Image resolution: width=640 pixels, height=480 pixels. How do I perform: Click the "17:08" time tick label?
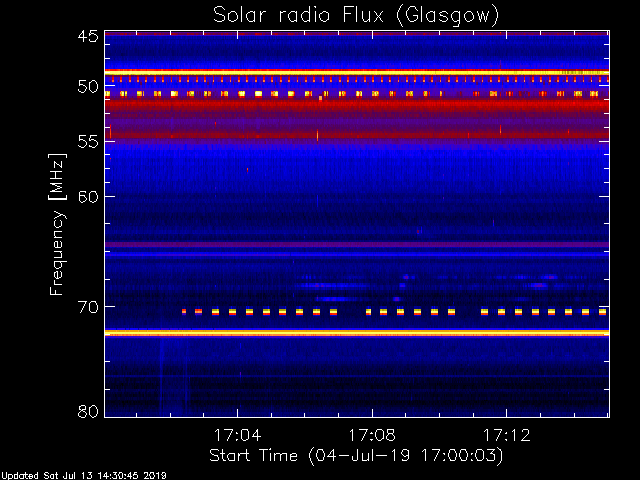tap(372, 435)
